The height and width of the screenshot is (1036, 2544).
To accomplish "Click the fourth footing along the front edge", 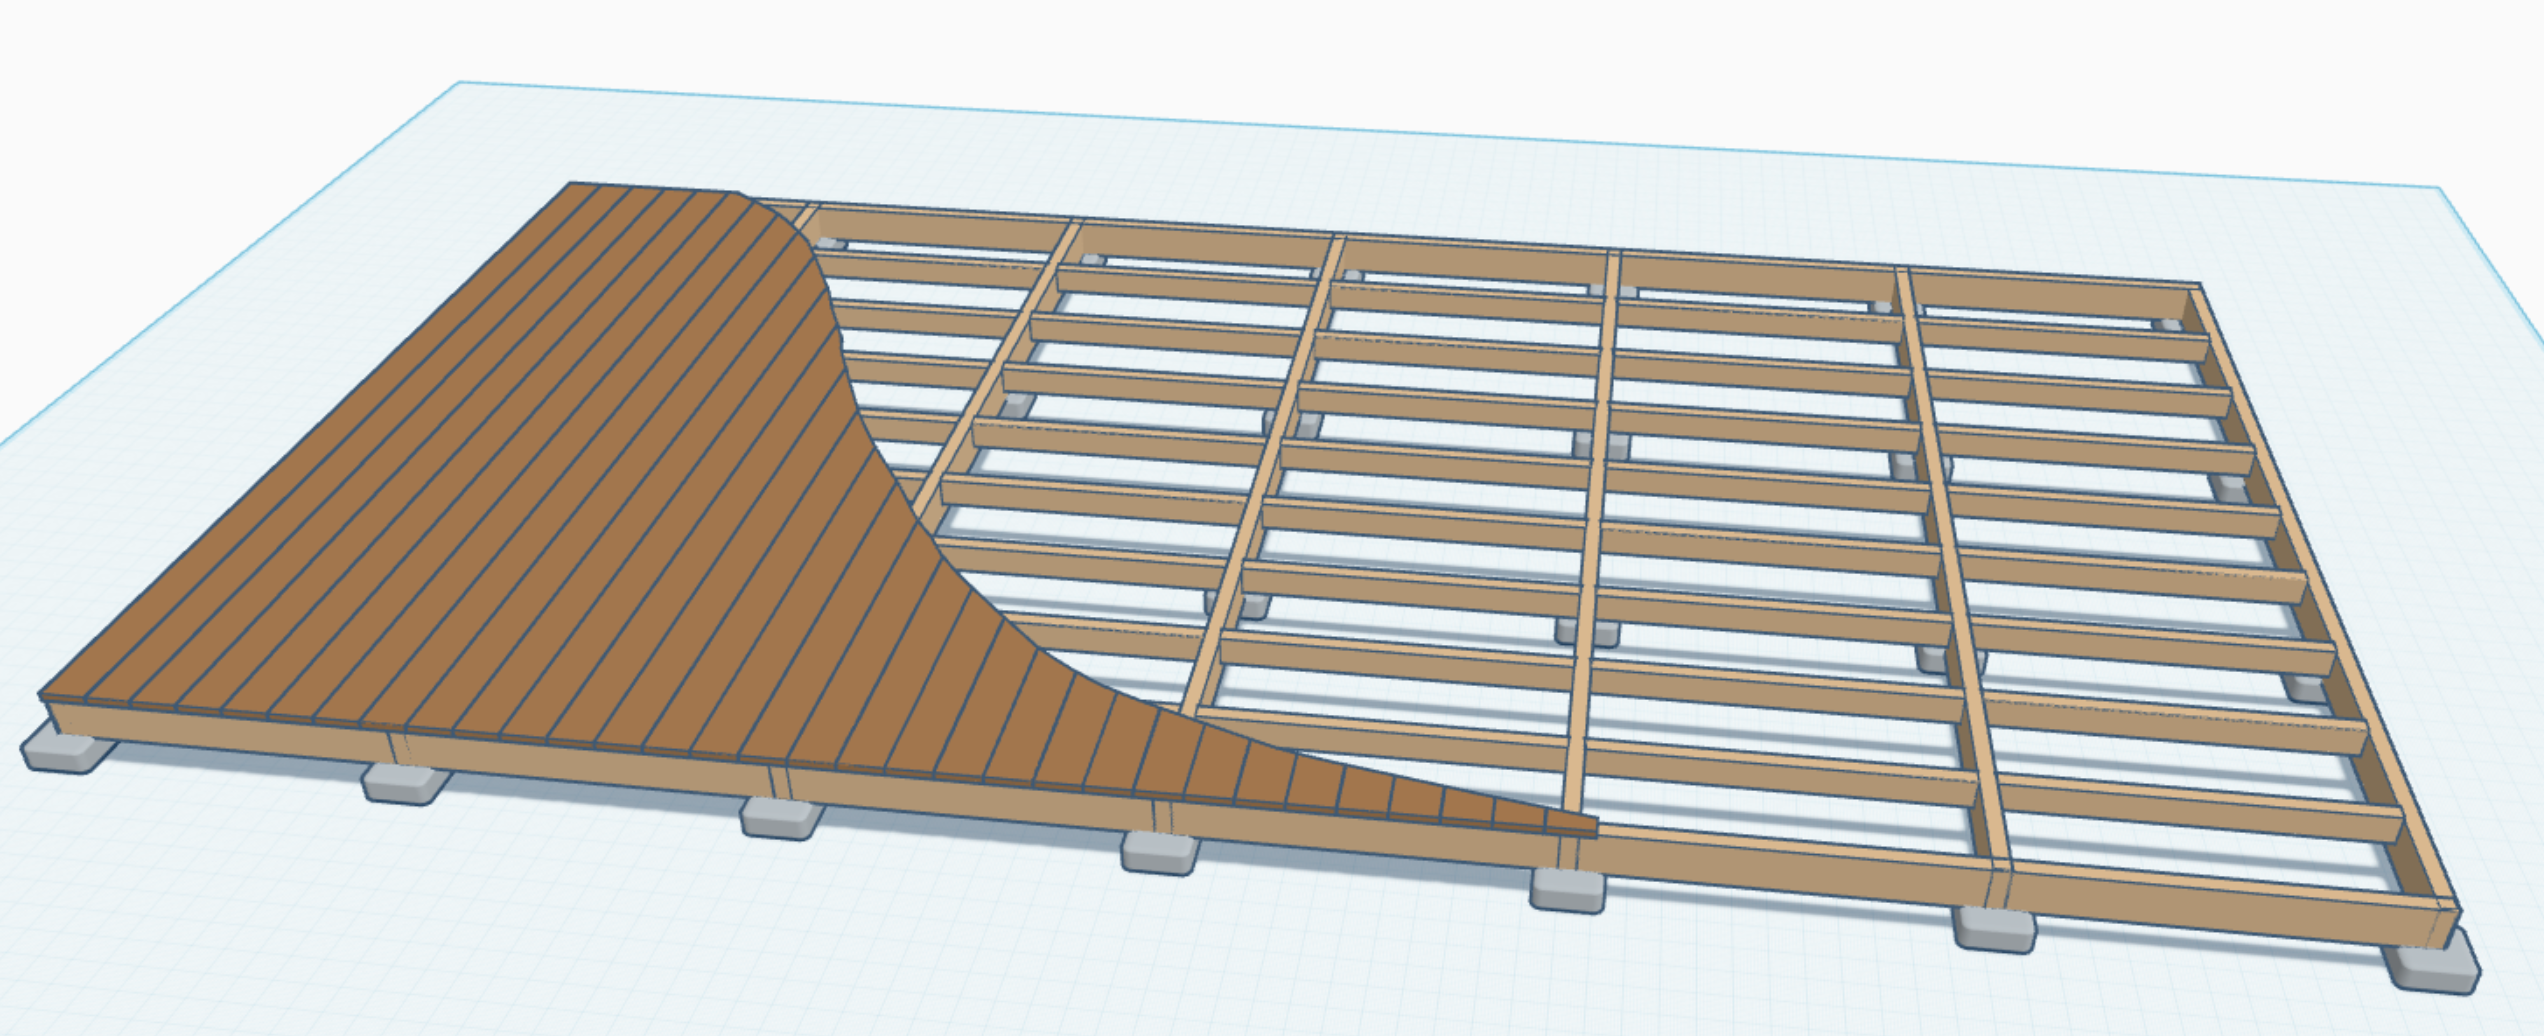I will pyautogui.click(x=1160, y=853).
